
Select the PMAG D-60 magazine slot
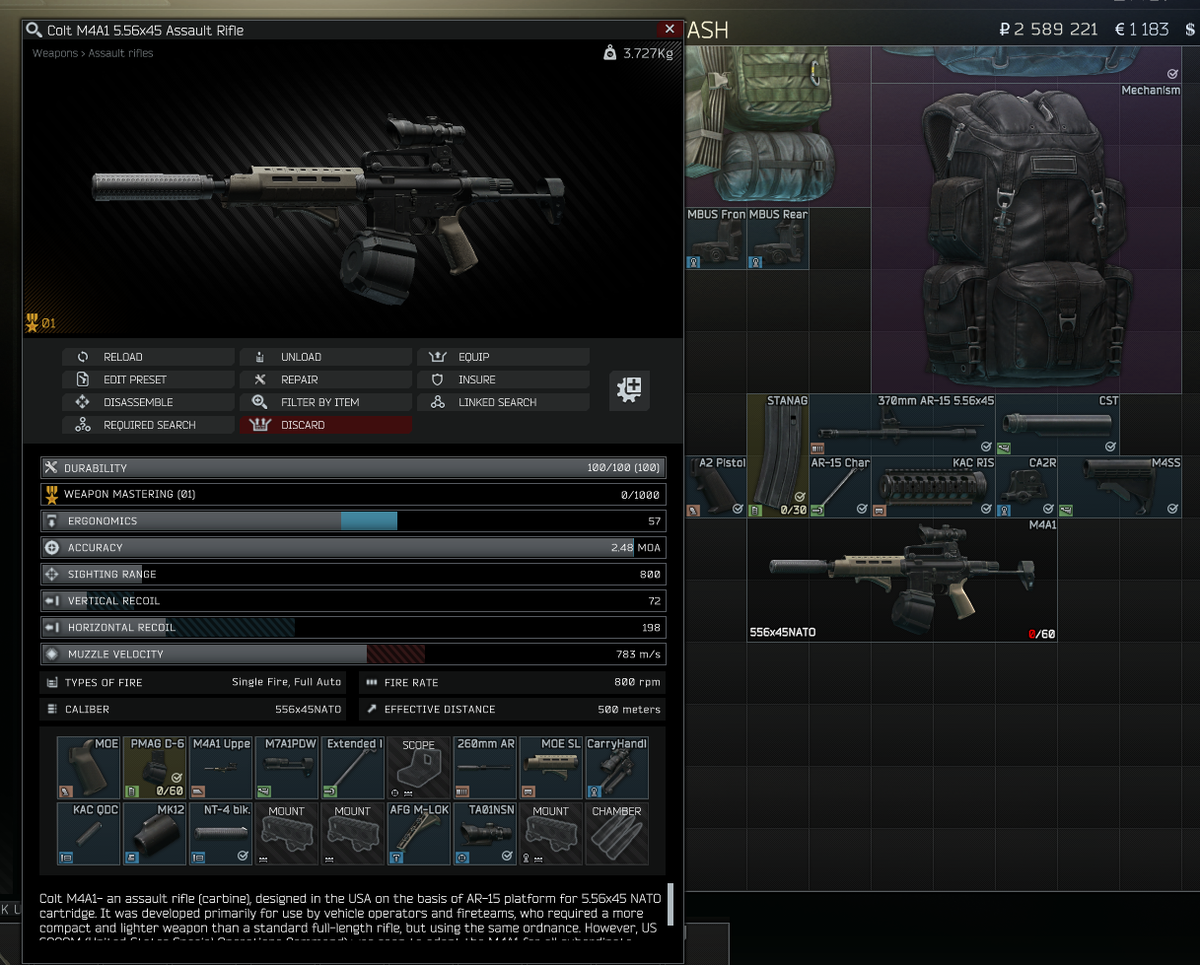pyautogui.click(x=155, y=767)
